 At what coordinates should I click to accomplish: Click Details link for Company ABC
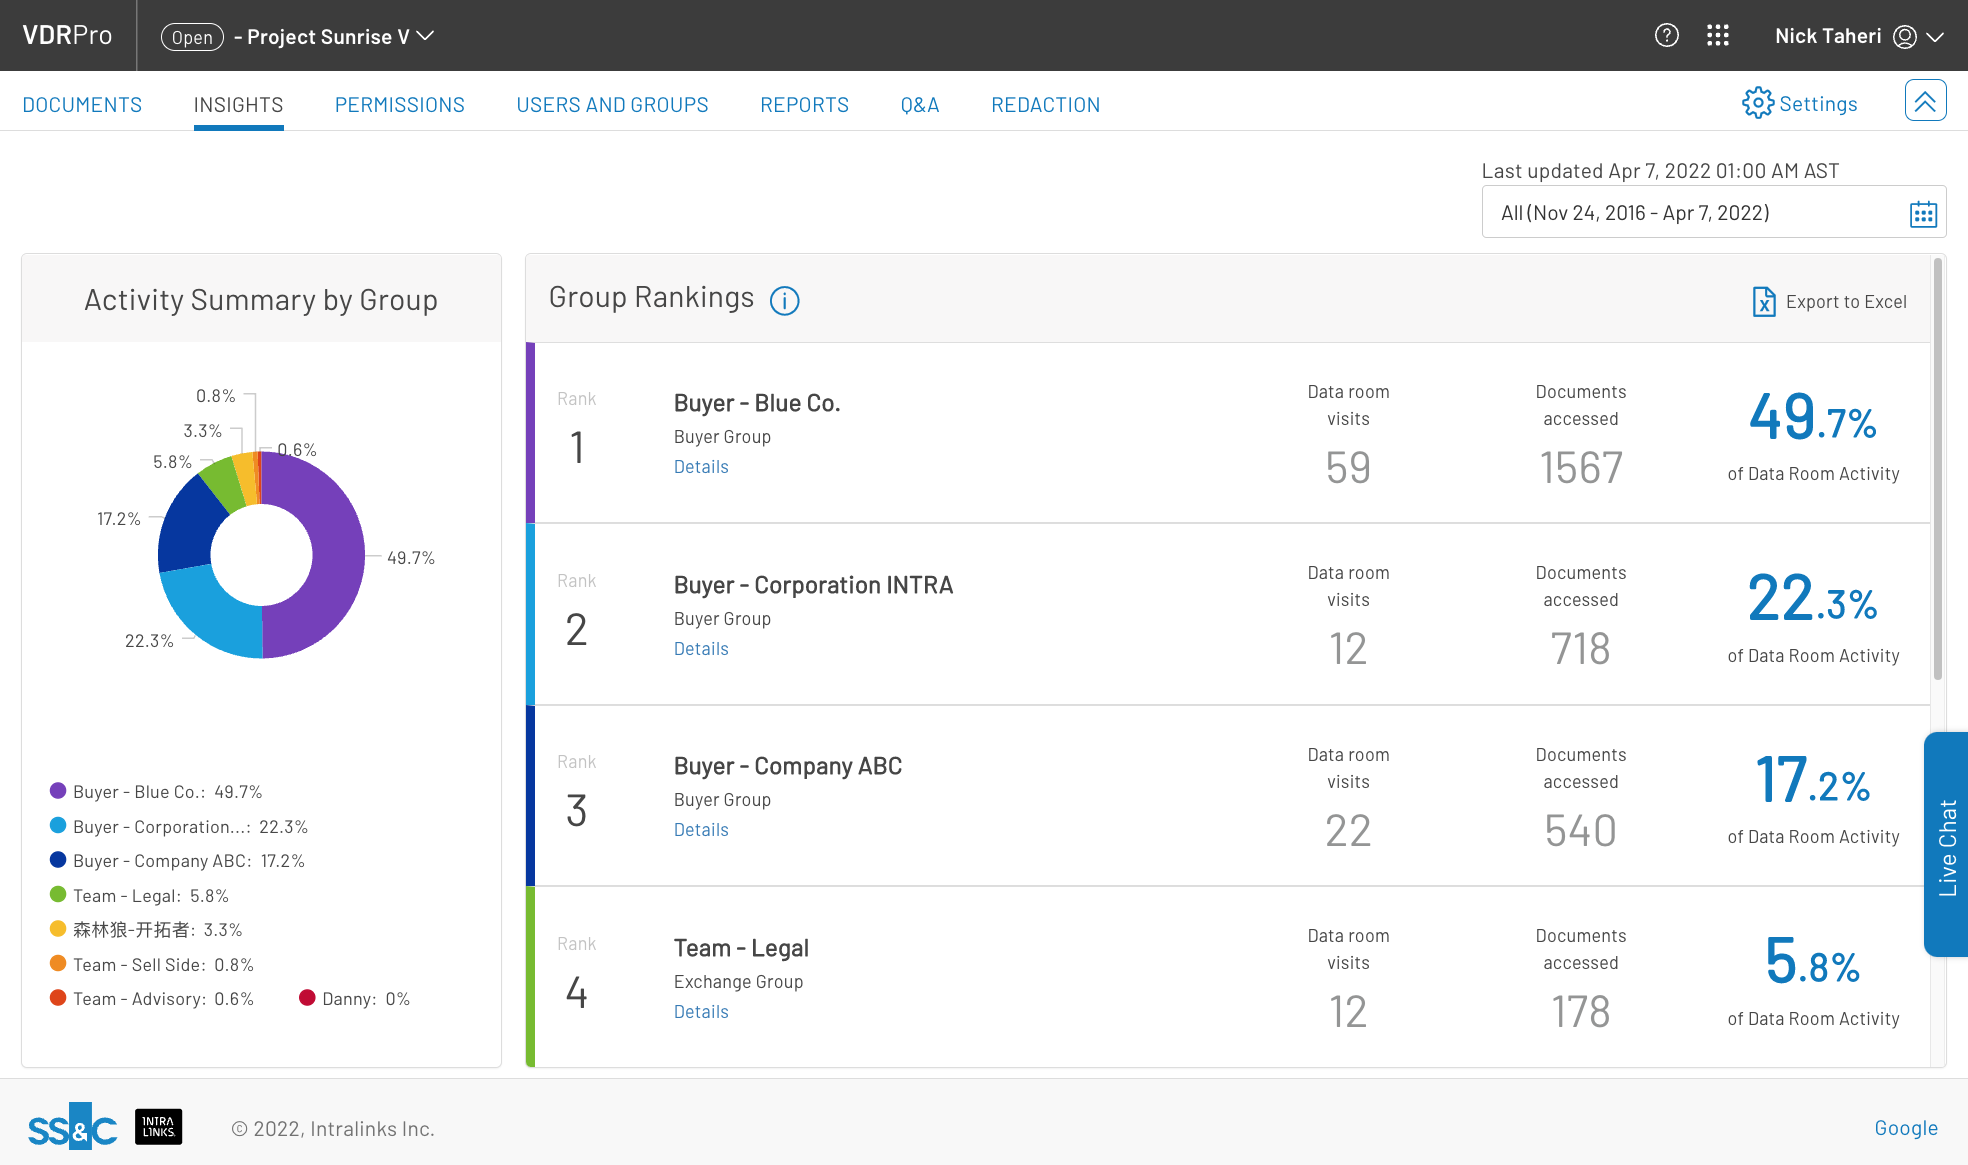(x=699, y=829)
